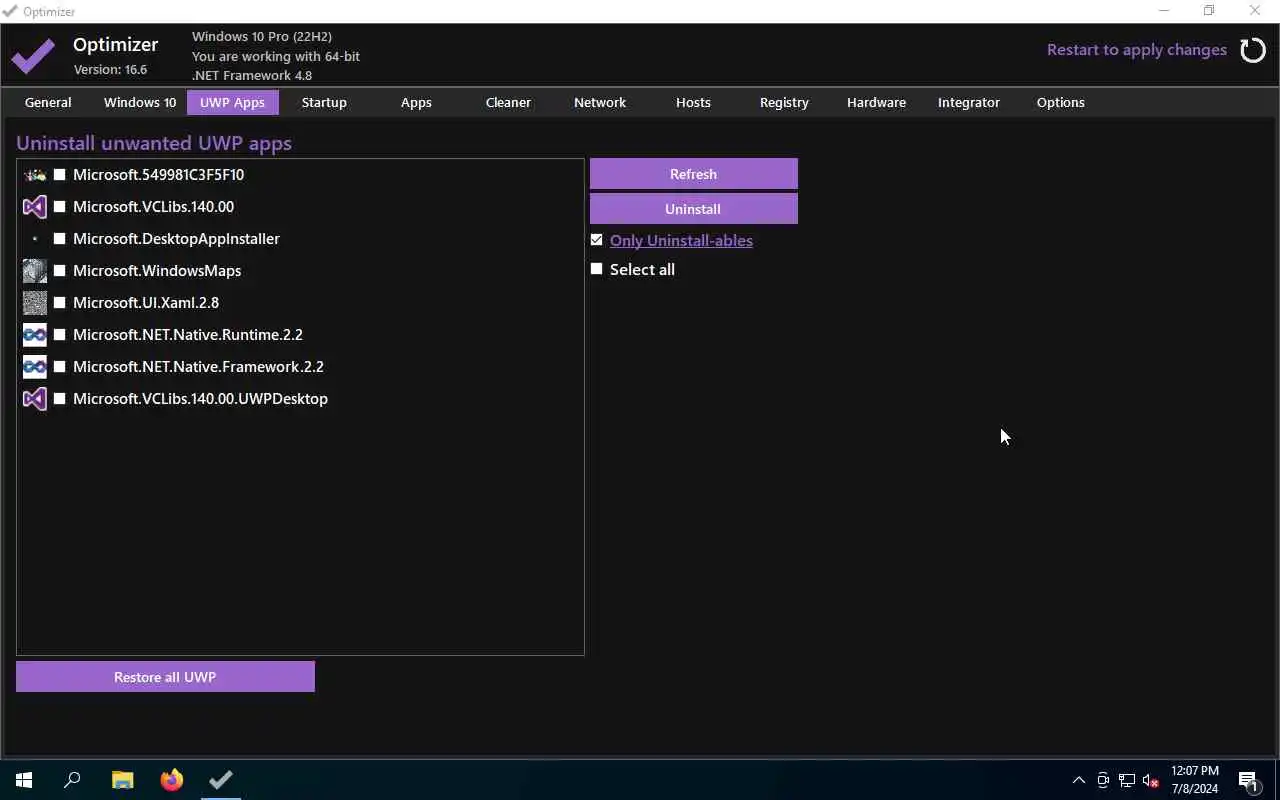Open taskbar search magnifier

tap(72, 780)
